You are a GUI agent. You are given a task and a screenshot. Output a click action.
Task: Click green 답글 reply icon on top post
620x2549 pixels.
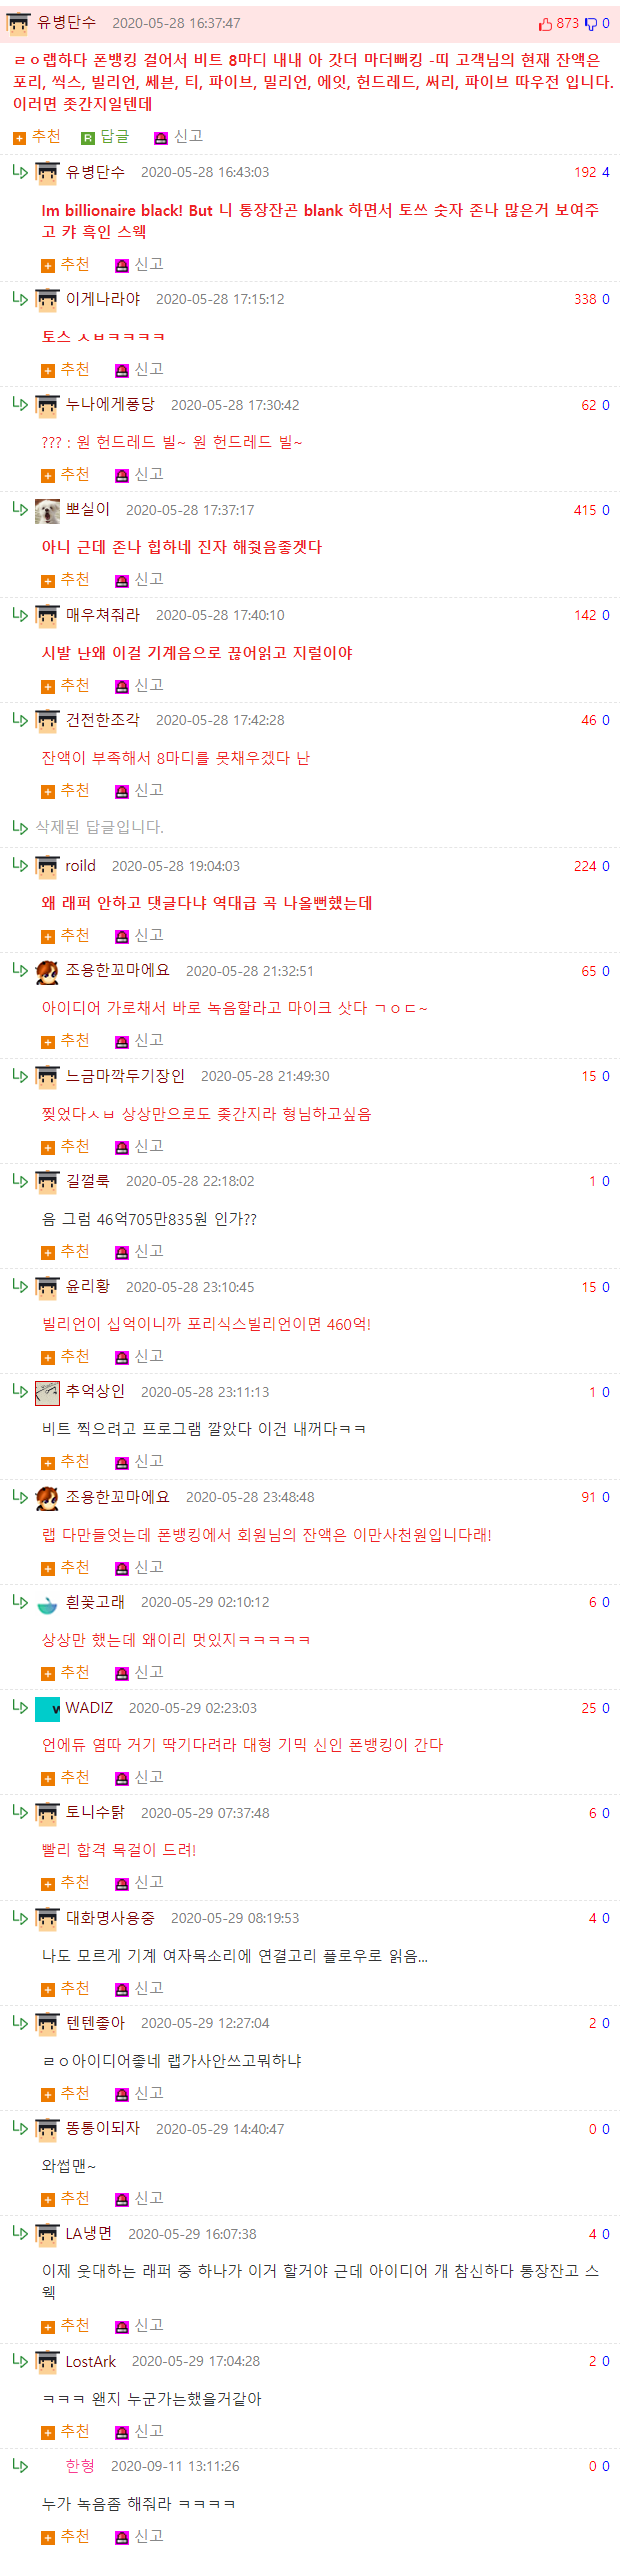coord(88,138)
